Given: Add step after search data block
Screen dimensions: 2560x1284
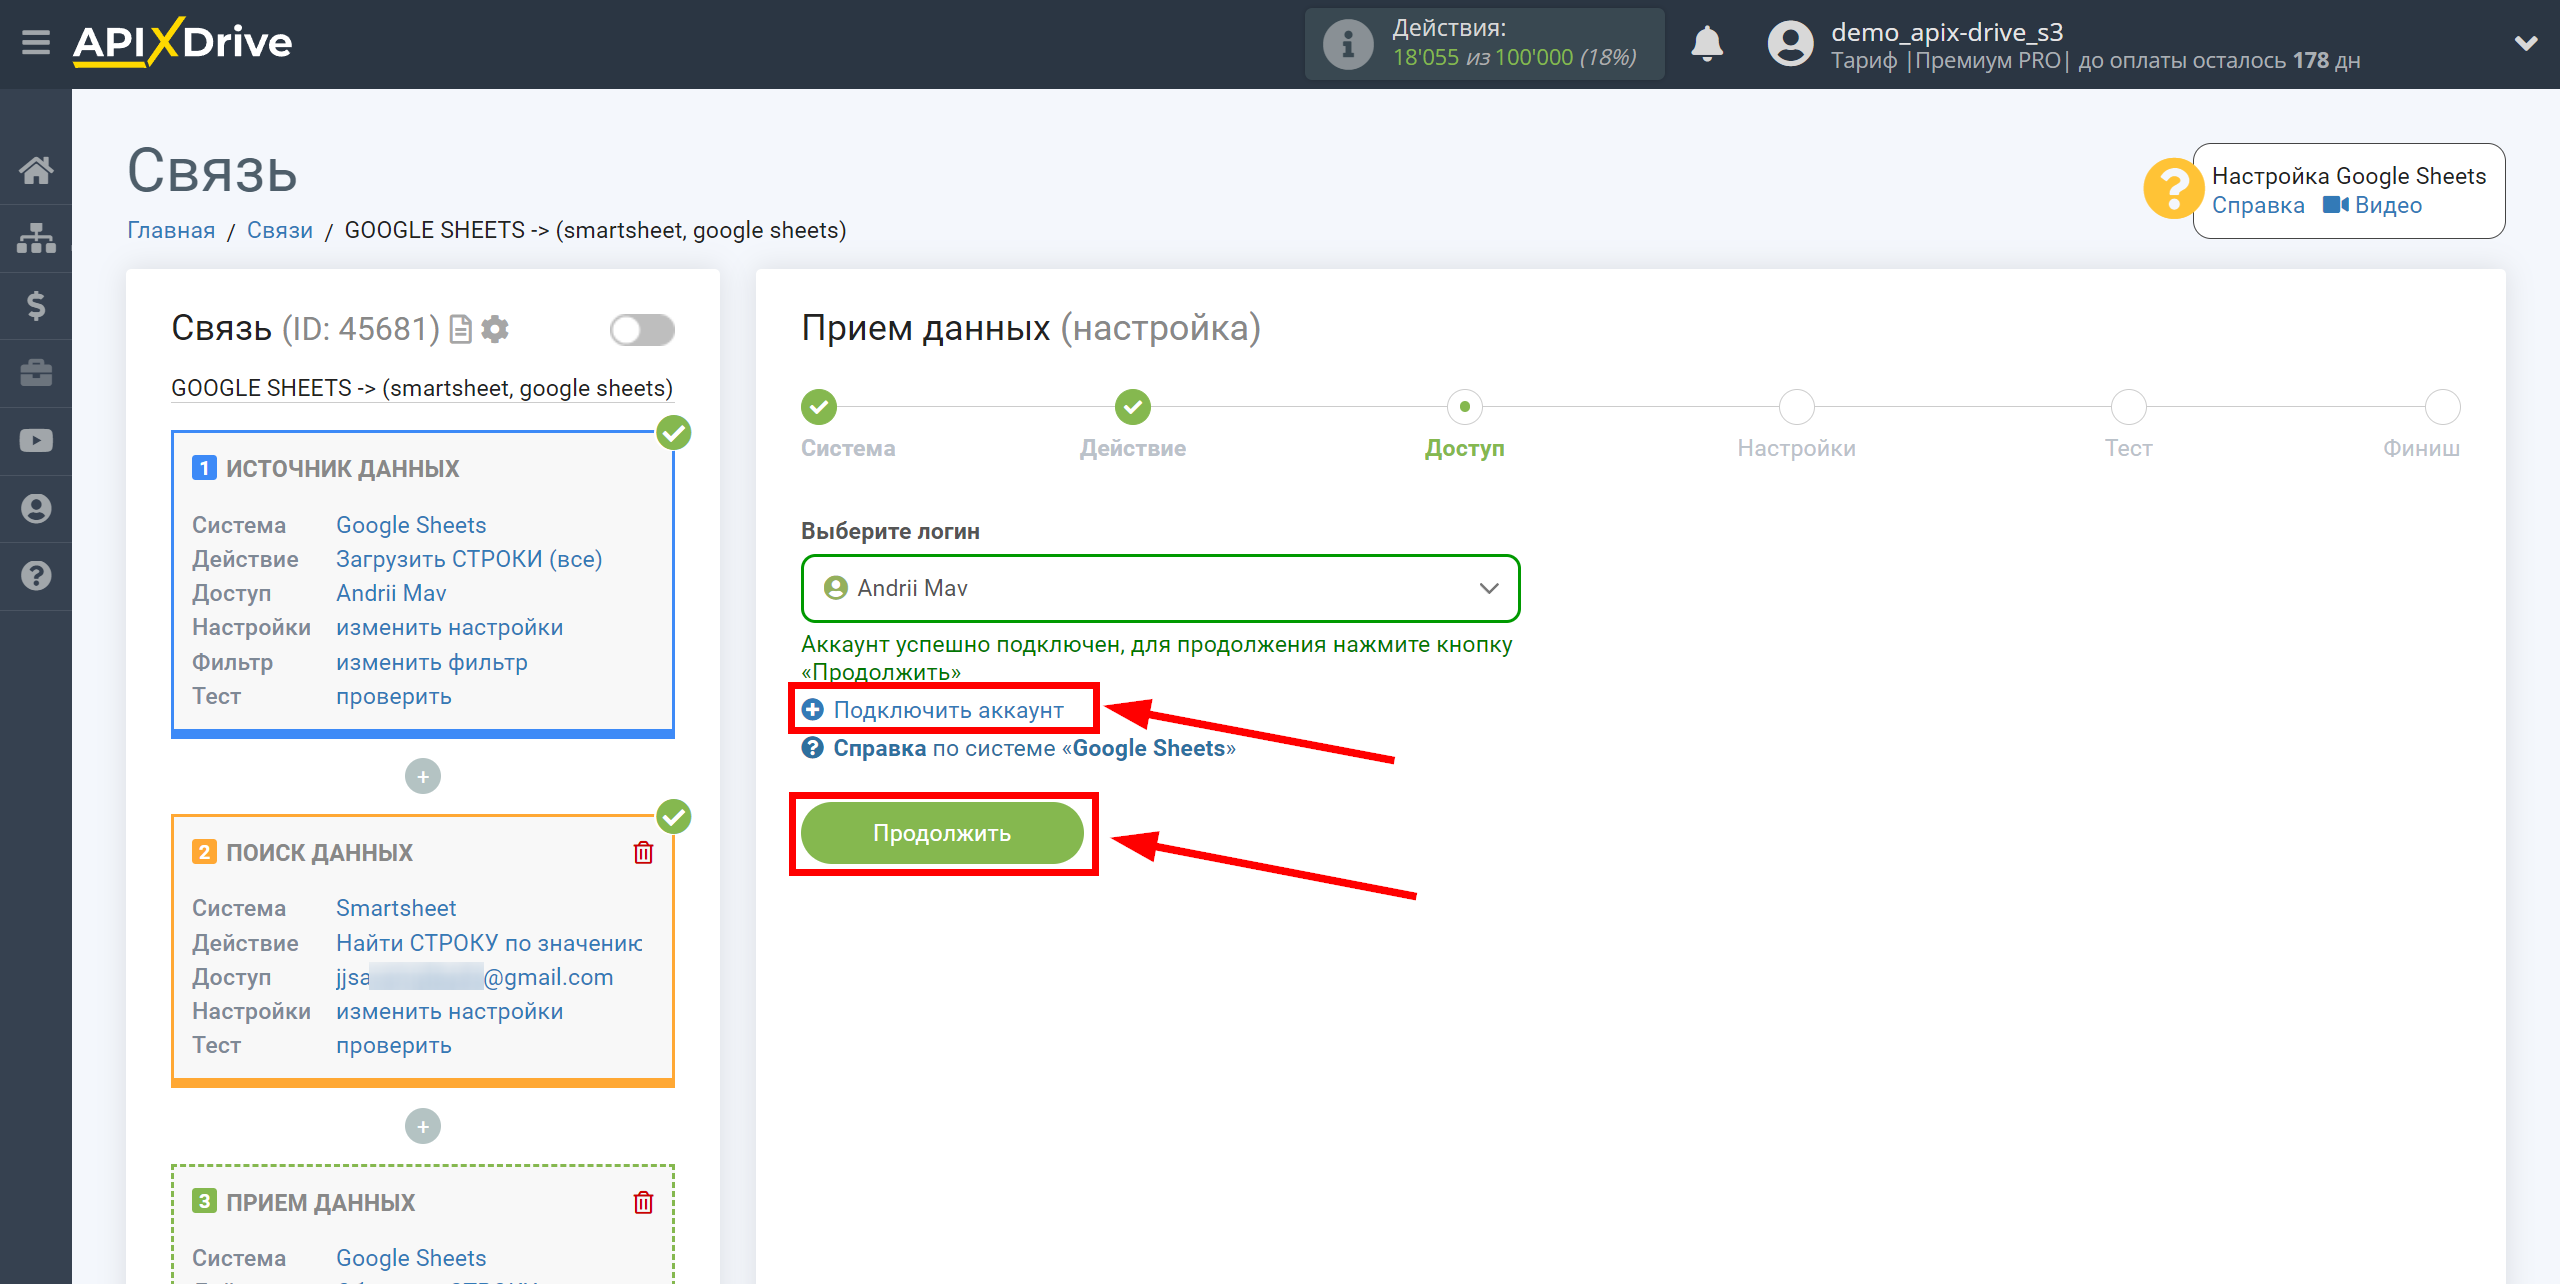Looking at the screenshot, I should coord(423,1126).
